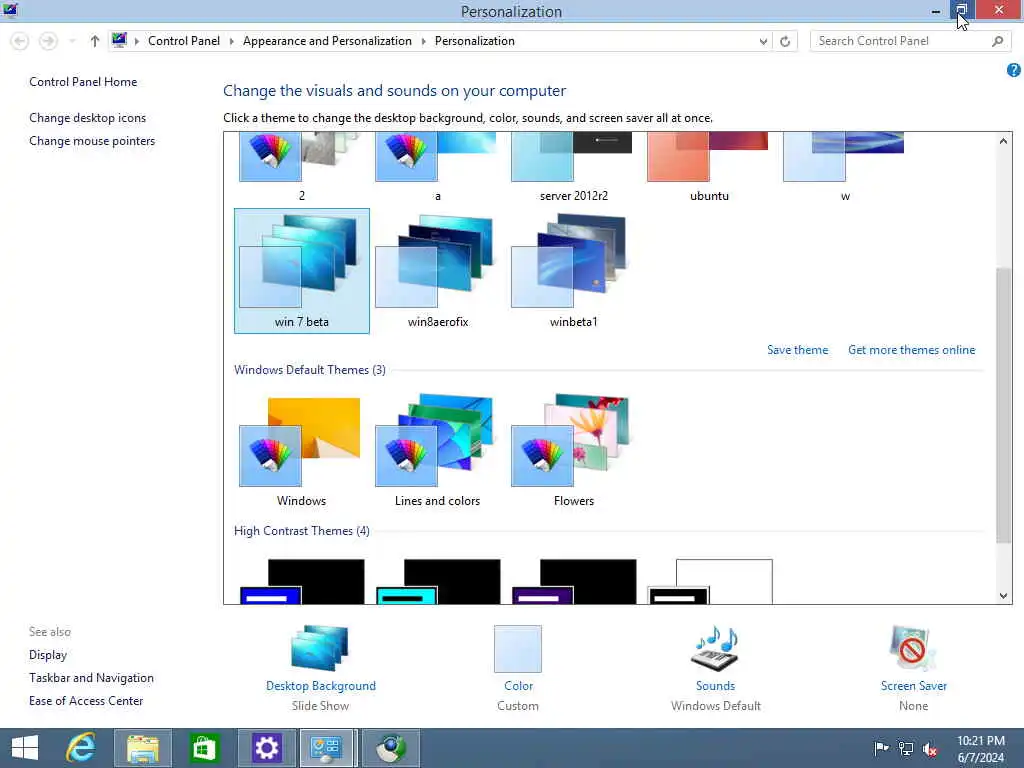This screenshot has height=768, width=1024.
Task: Select the 'win 7 beta' theme thumbnail
Action: tap(302, 270)
